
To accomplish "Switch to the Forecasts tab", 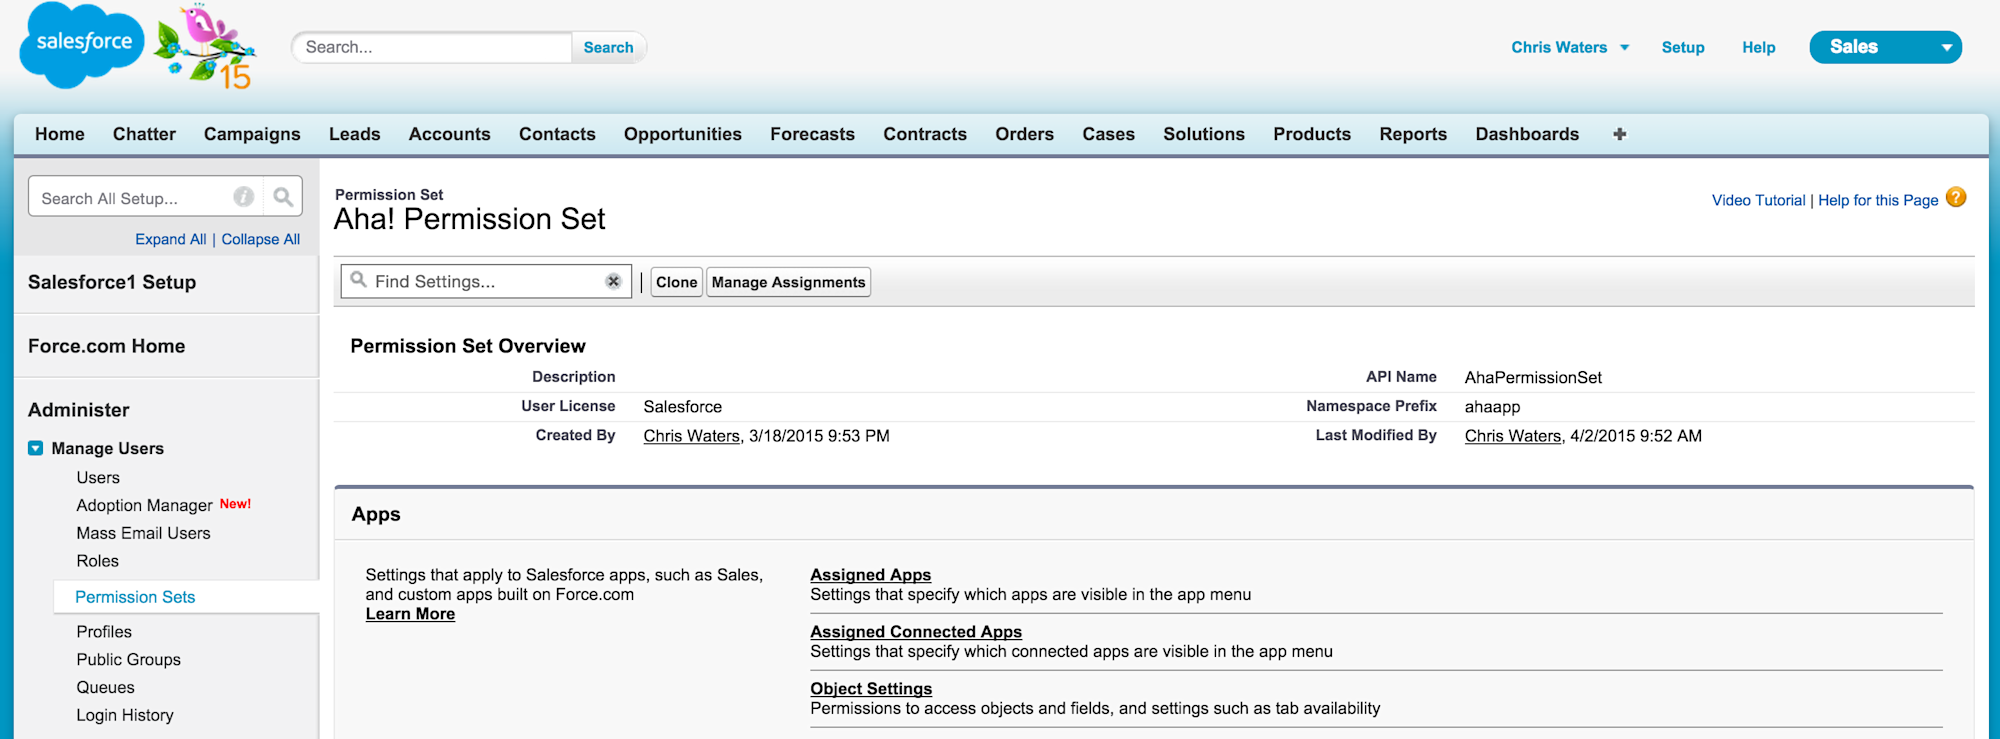I will 813,134.
